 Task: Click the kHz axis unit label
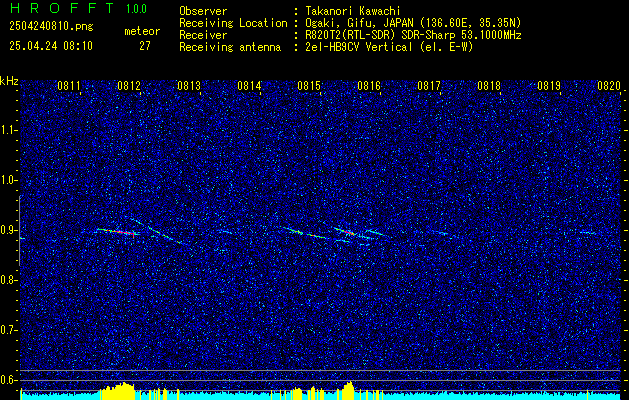[9, 81]
